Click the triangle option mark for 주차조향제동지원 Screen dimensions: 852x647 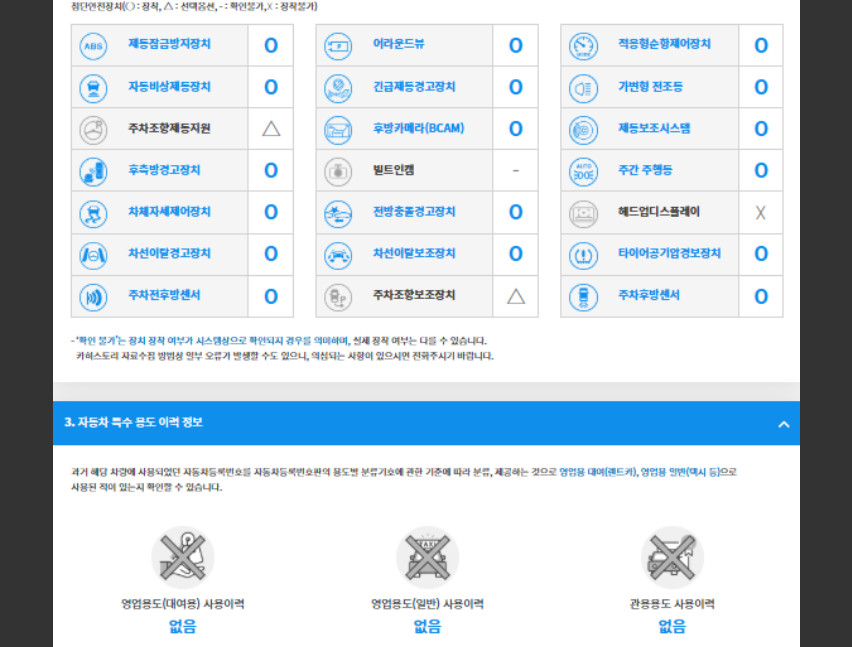click(271, 129)
